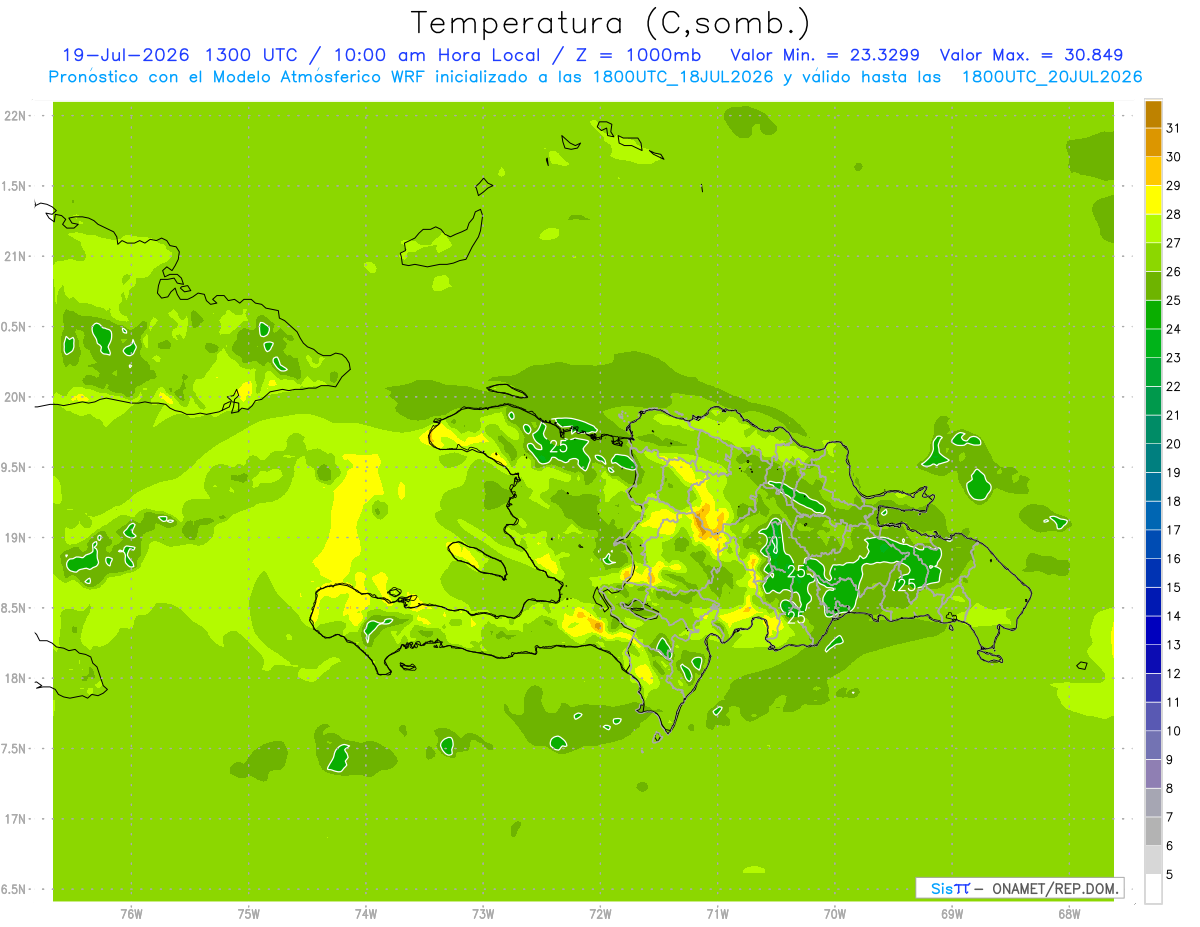The width and height of the screenshot is (1200, 927).
Task: Click the legend scale value 12
Action: click(1174, 674)
